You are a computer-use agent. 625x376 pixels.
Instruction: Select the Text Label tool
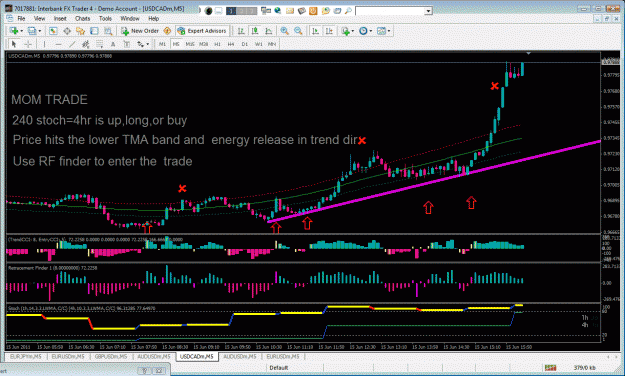[126, 44]
